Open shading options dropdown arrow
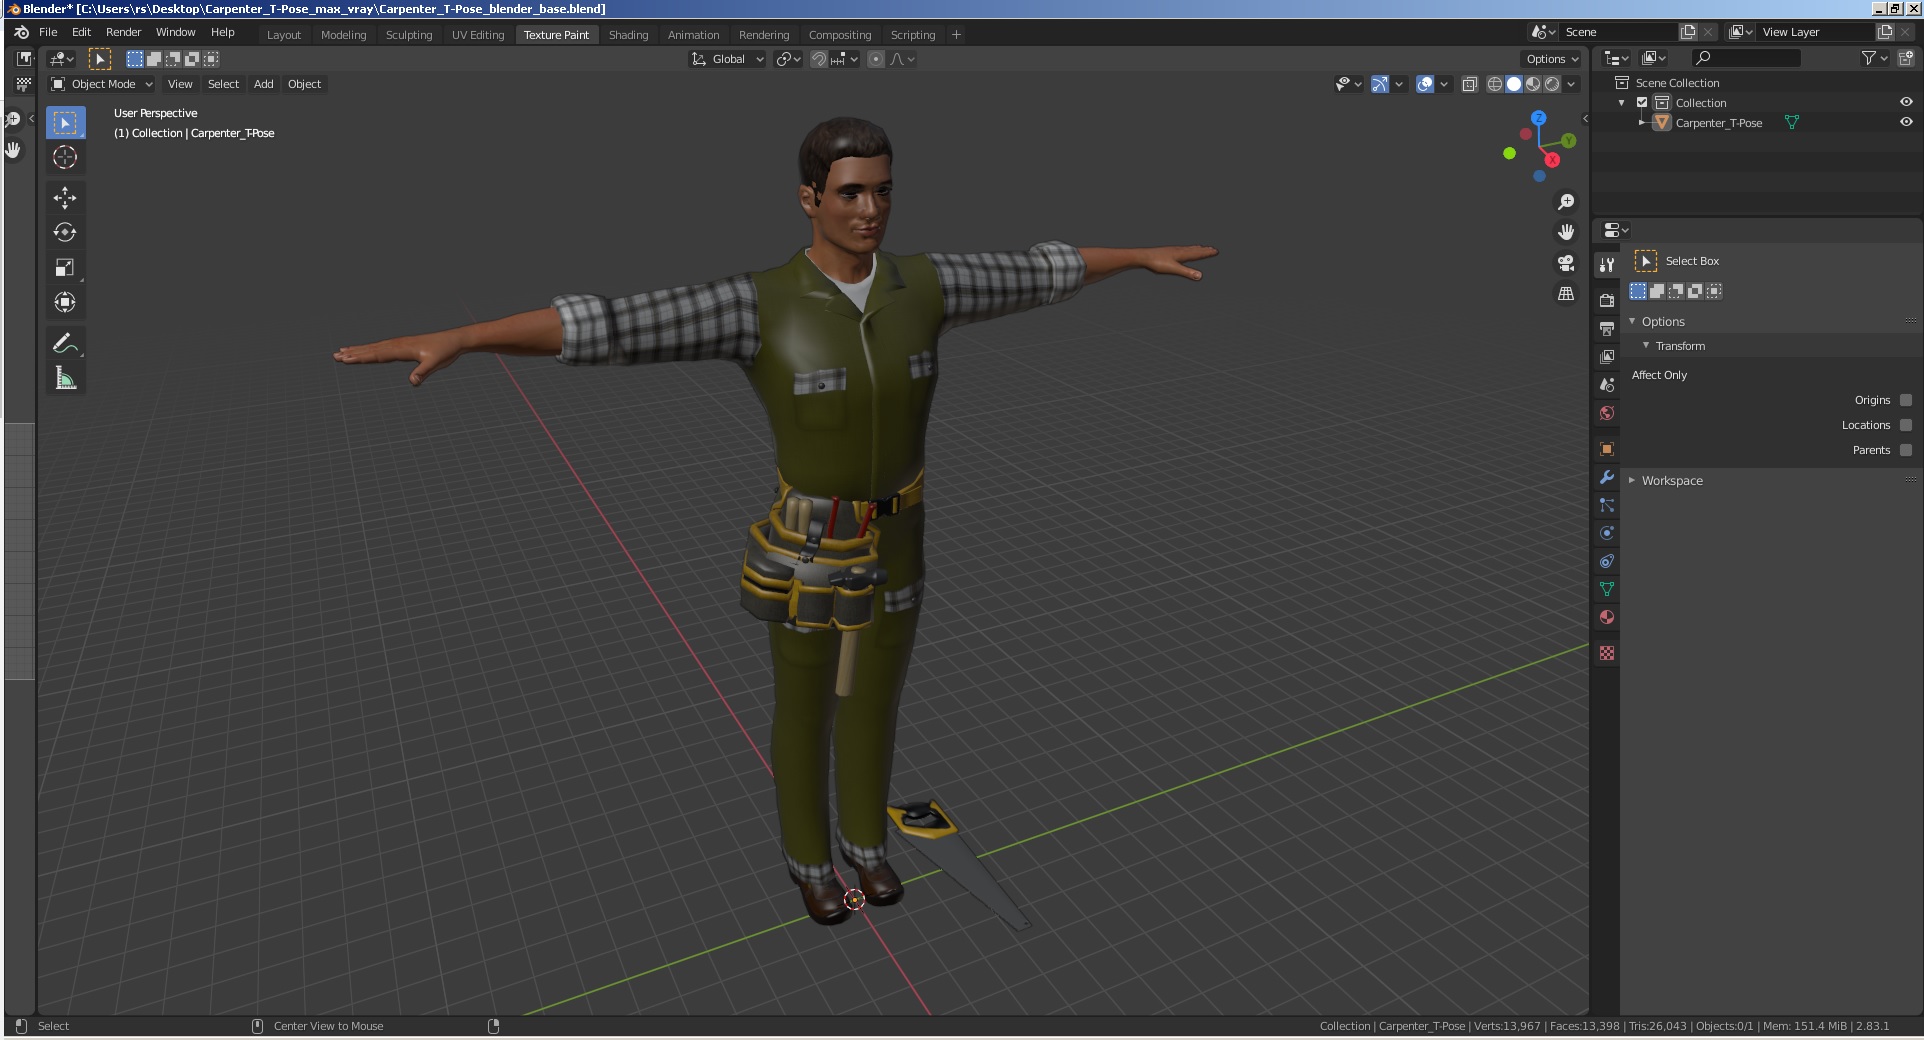This screenshot has width=1924, height=1040. [x=1572, y=85]
